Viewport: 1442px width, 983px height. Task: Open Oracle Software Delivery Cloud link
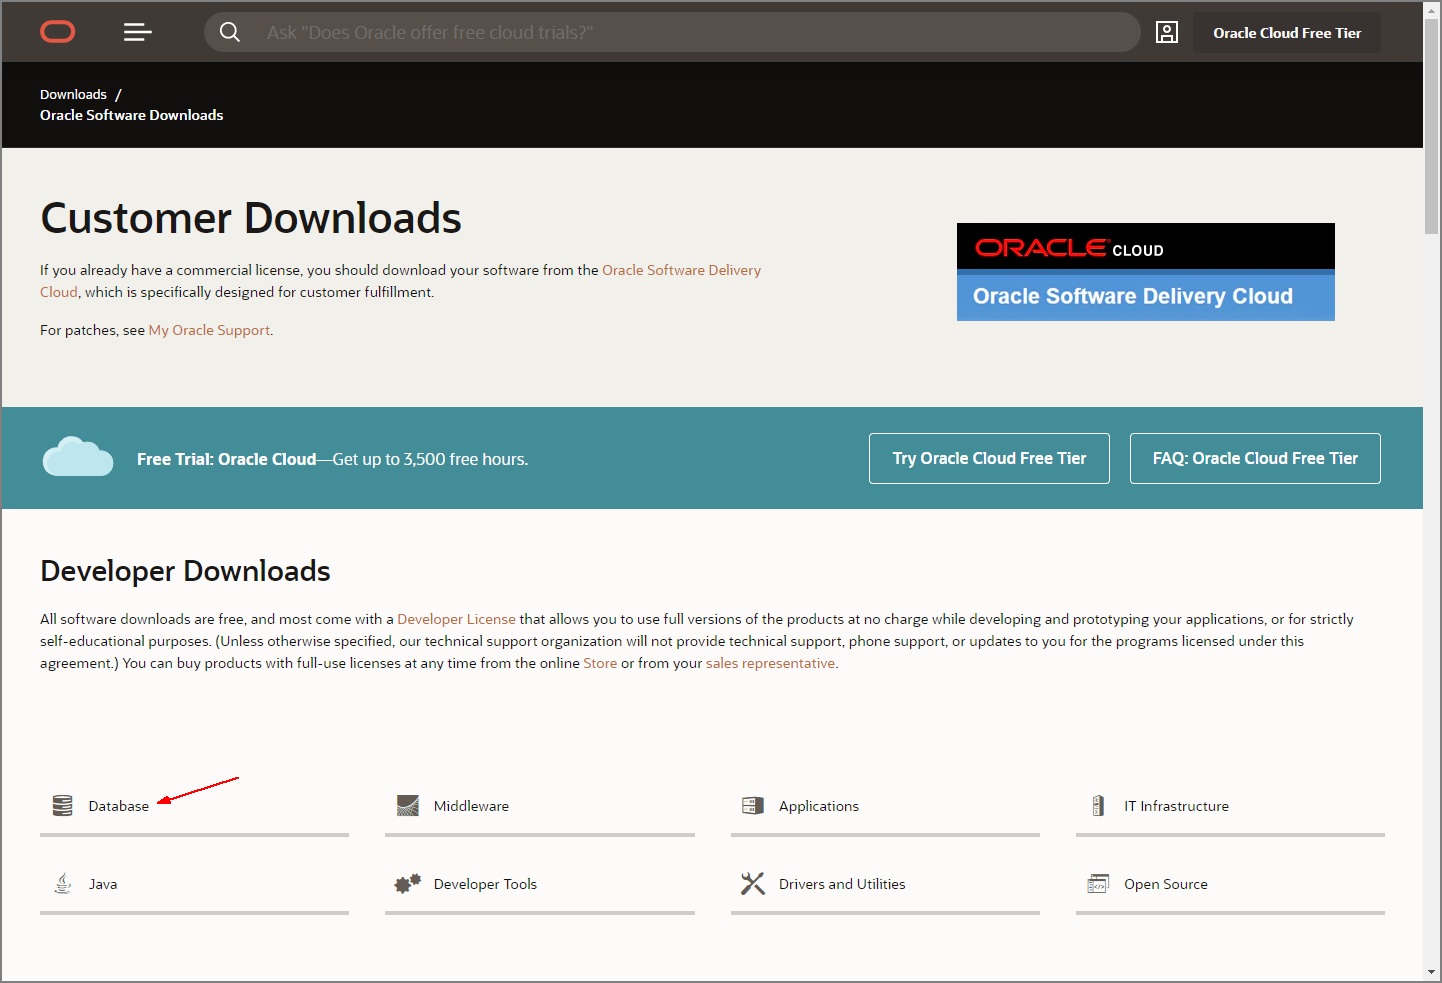coord(681,270)
